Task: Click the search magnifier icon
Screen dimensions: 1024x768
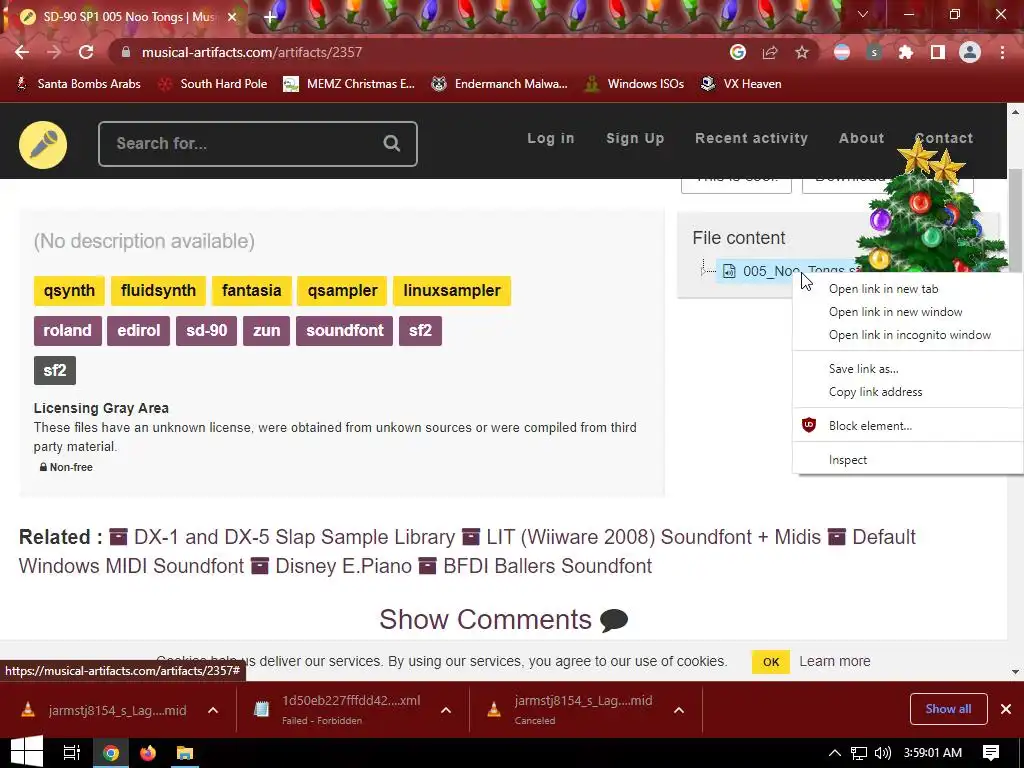Action: point(392,144)
